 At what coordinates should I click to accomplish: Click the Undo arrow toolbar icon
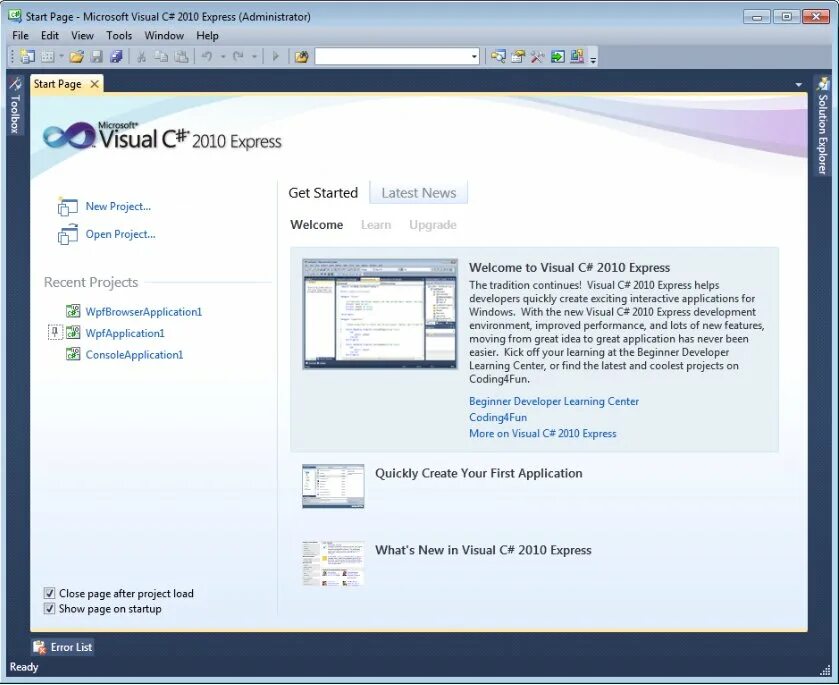[207, 56]
